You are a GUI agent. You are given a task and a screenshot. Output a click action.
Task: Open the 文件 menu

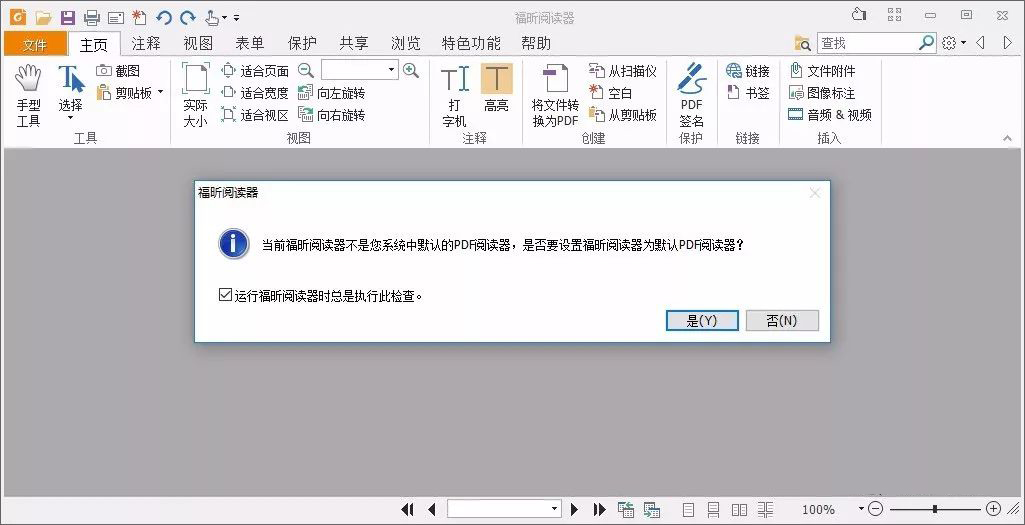[35, 44]
